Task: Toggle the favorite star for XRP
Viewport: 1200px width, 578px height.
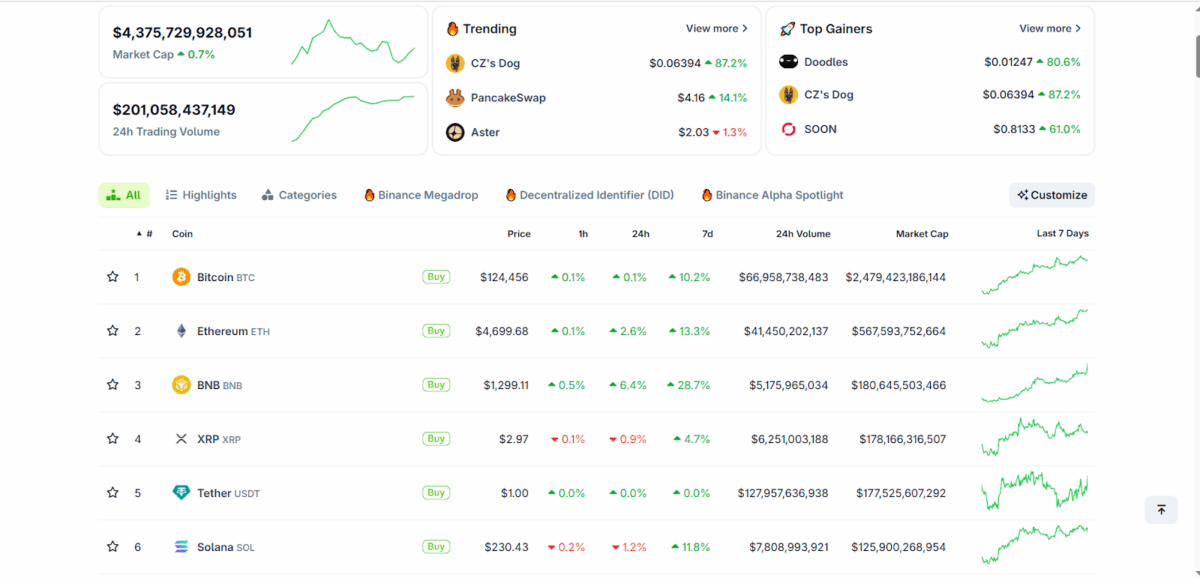Action: pyautogui.click(x=113, y=439)
